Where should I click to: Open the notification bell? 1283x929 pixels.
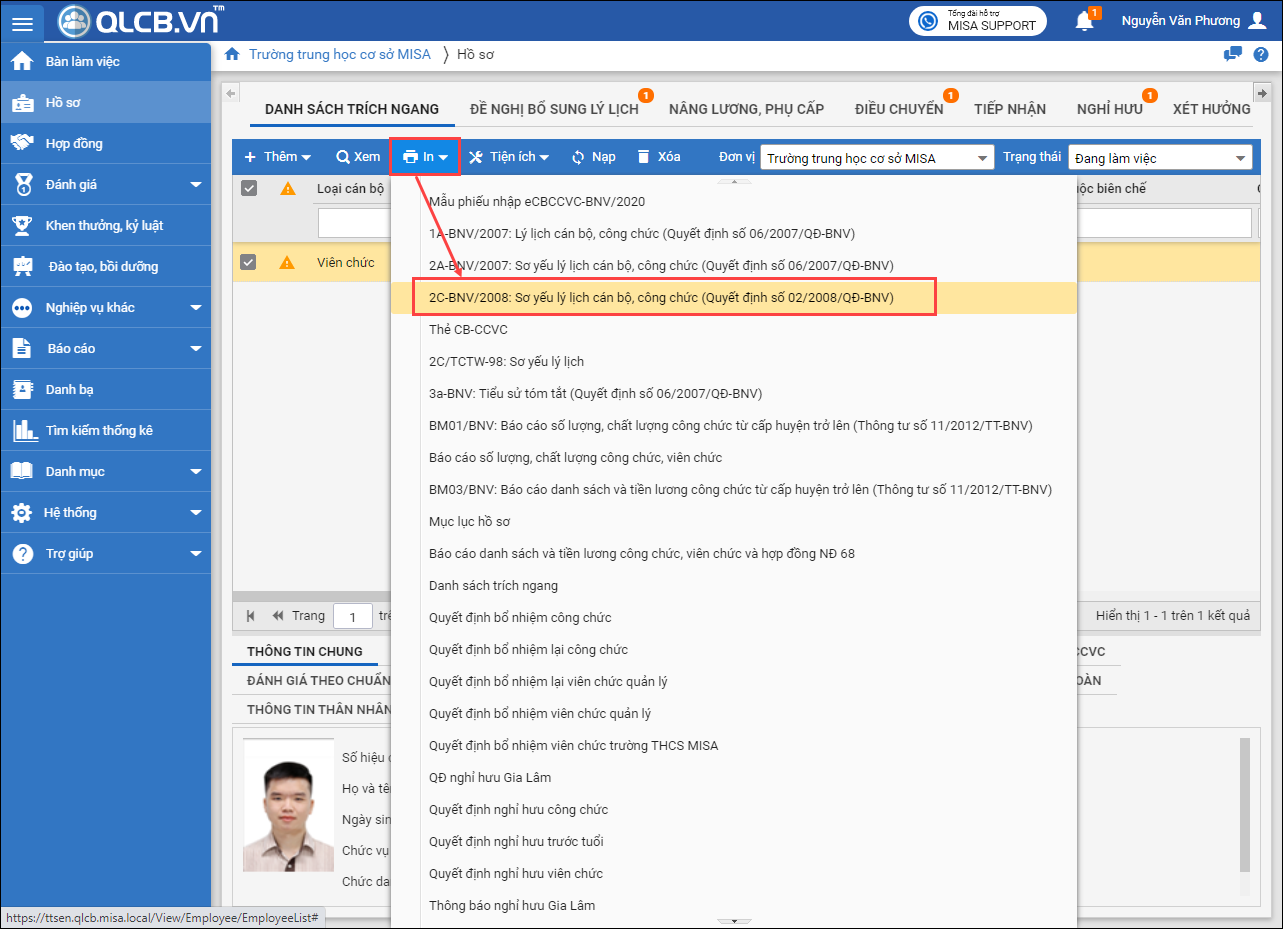pos(1085,21)
